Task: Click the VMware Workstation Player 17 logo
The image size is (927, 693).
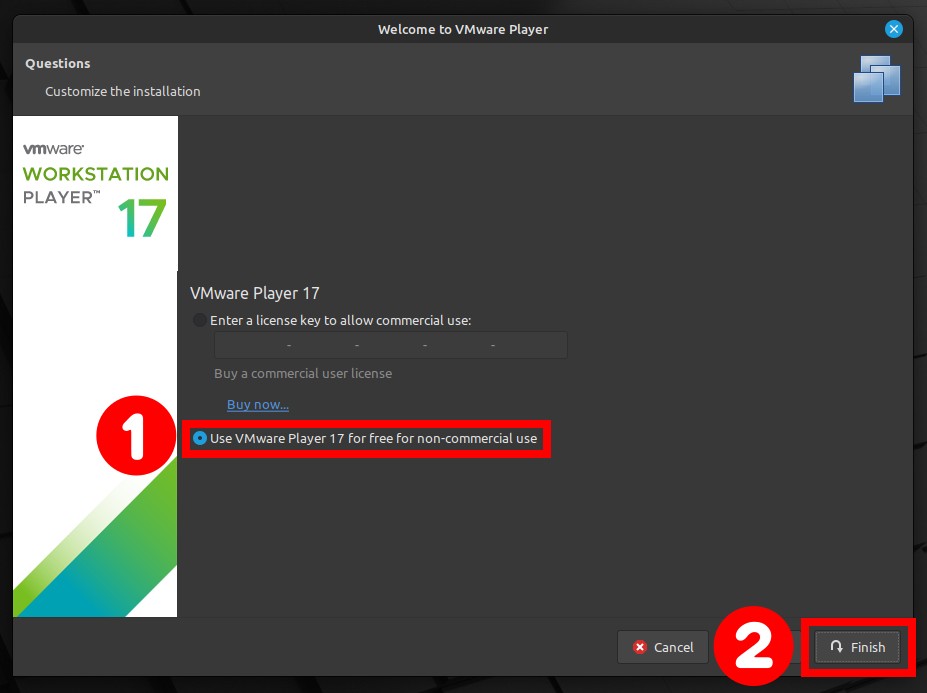Action: coord(95,190)
